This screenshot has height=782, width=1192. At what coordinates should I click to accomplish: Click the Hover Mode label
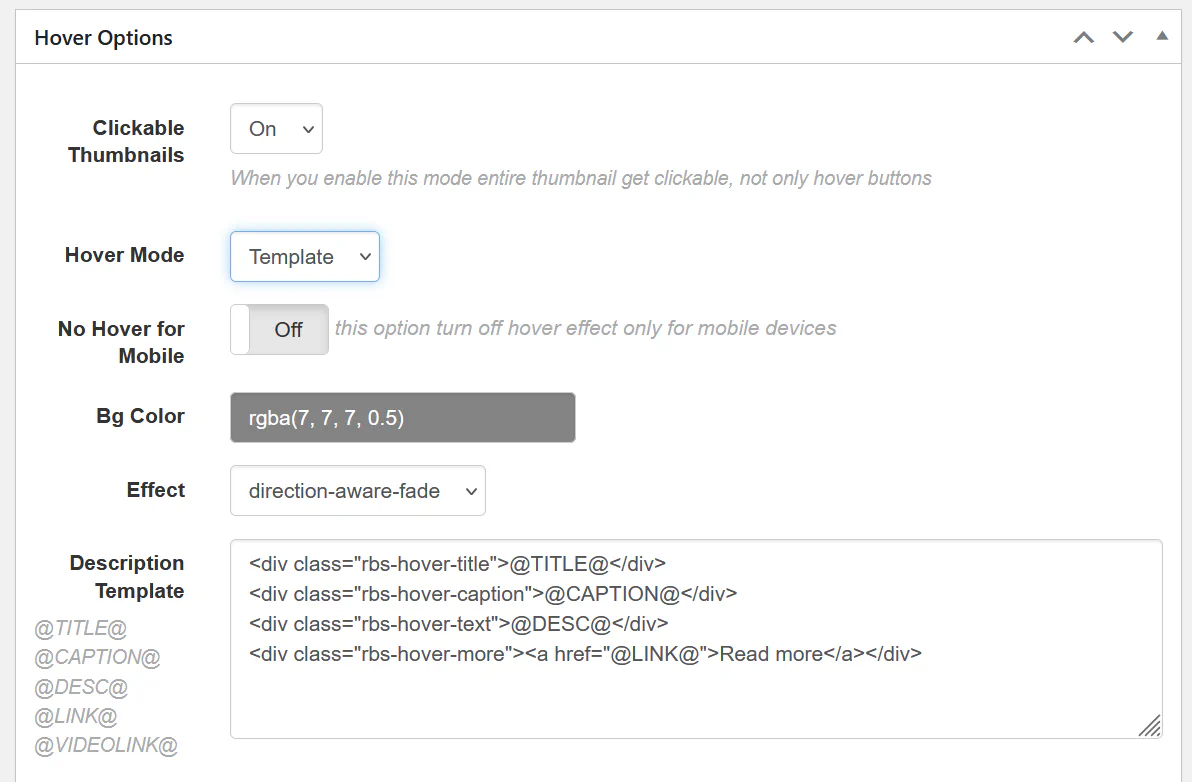point(125,255)
